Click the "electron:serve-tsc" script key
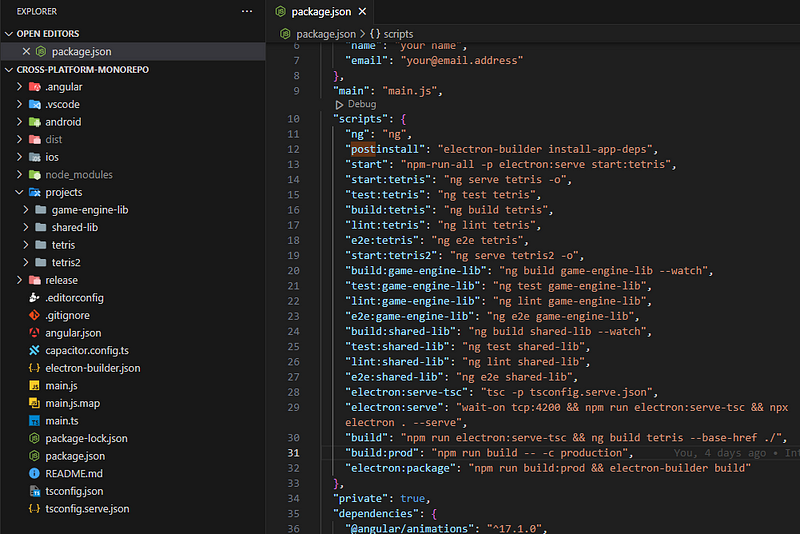 point(407,392)
